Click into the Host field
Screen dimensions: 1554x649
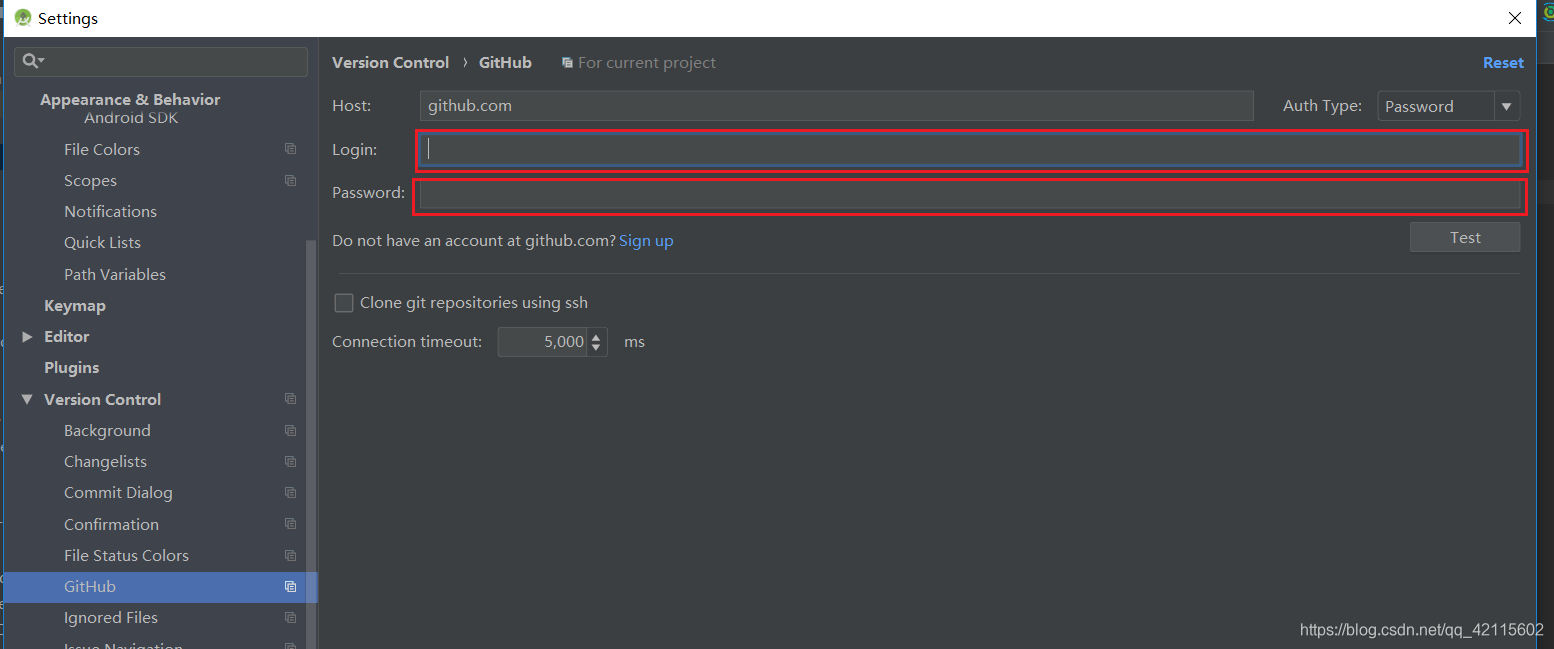pyautogui.click(x=836, y=106)
